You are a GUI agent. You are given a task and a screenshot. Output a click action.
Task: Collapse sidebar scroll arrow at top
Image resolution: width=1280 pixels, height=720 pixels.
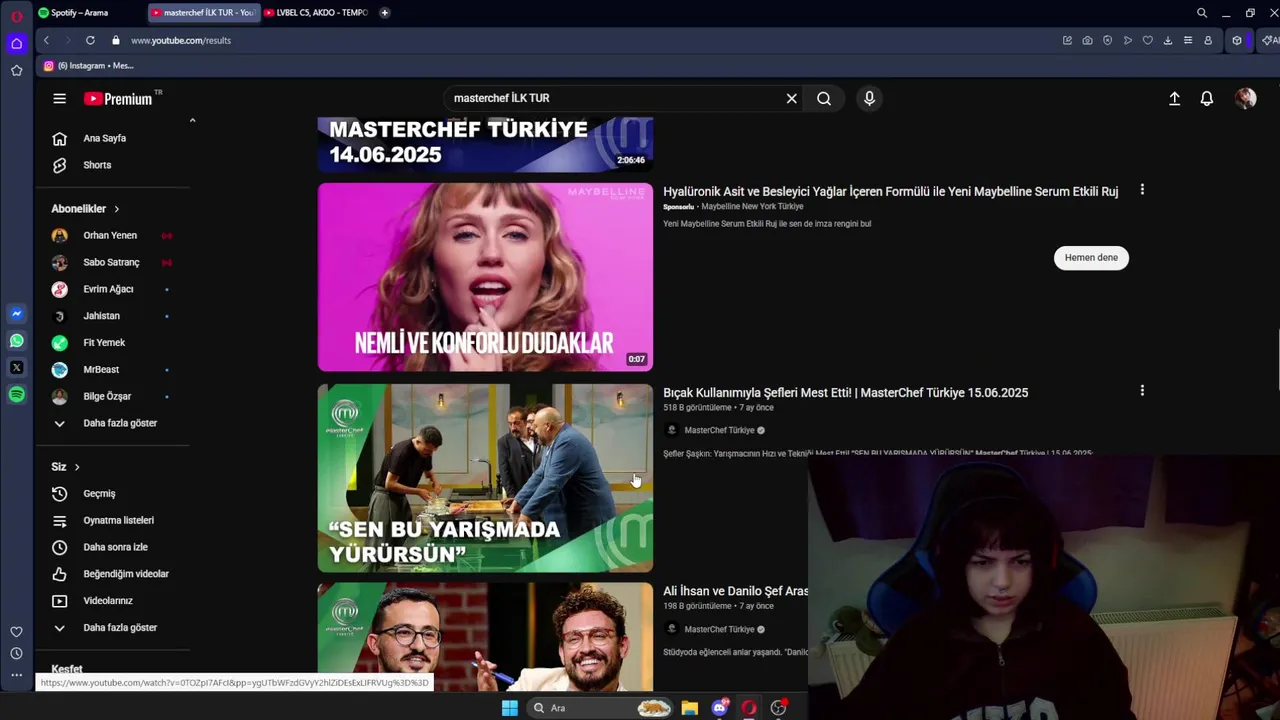tap(192, 120)
